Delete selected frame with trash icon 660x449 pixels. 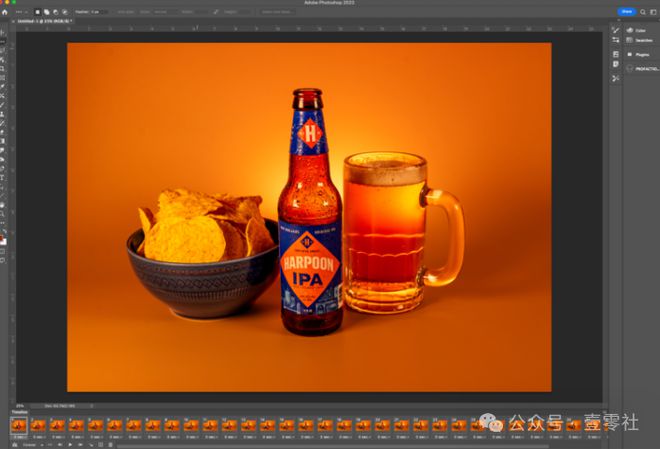tap(110, 445)
